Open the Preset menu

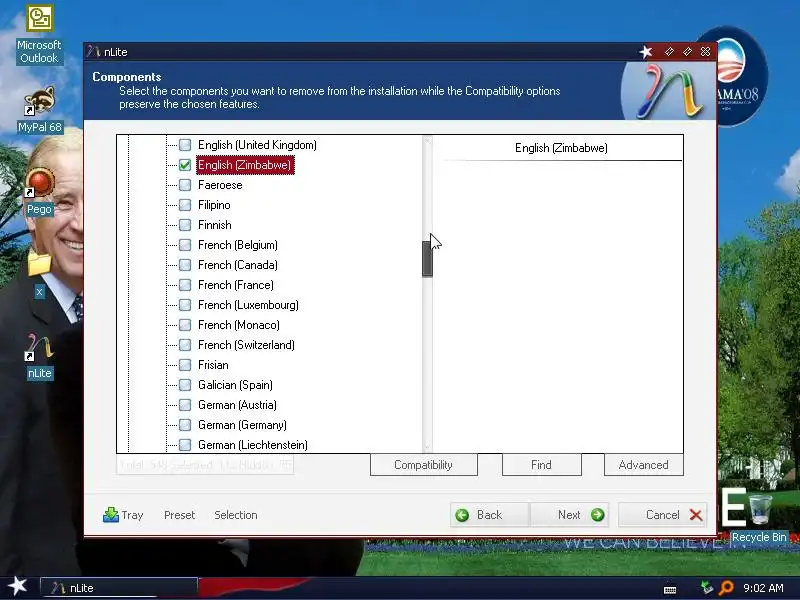[180, 515]
